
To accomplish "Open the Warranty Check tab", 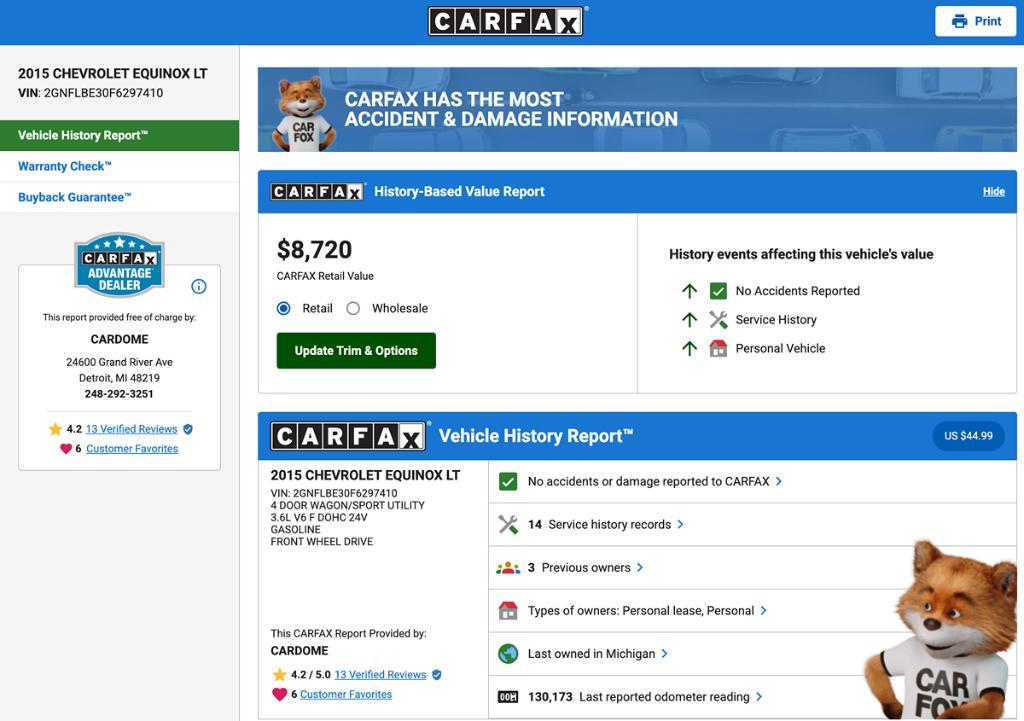I will pyautogui.click(x=120, y=167).
